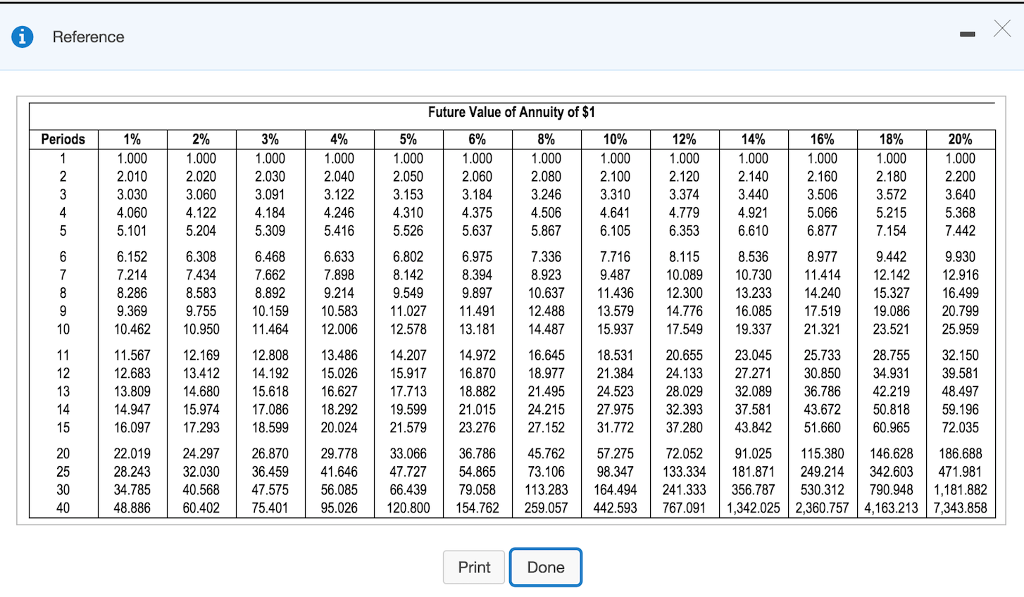The height and width of the screenshot is (597, 1024).
Task: Click the value 3.310
Action: tap(615, 195)
